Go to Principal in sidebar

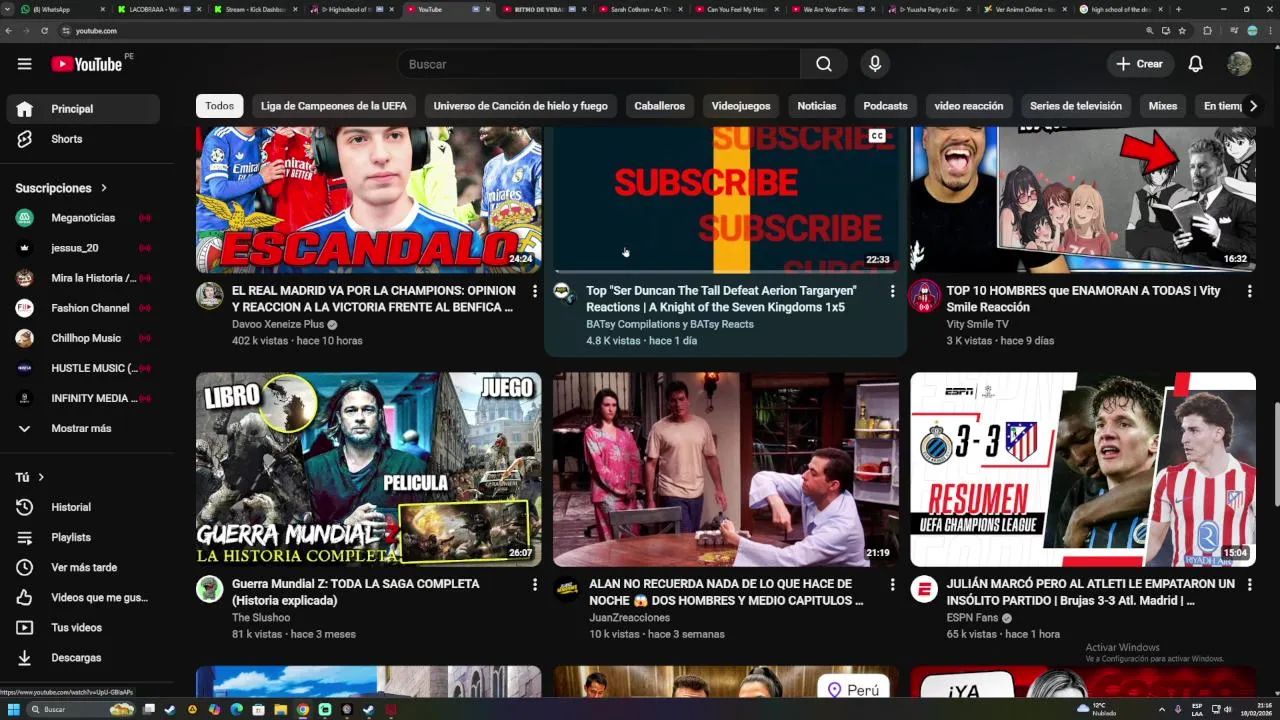click(x=83, y=109)
